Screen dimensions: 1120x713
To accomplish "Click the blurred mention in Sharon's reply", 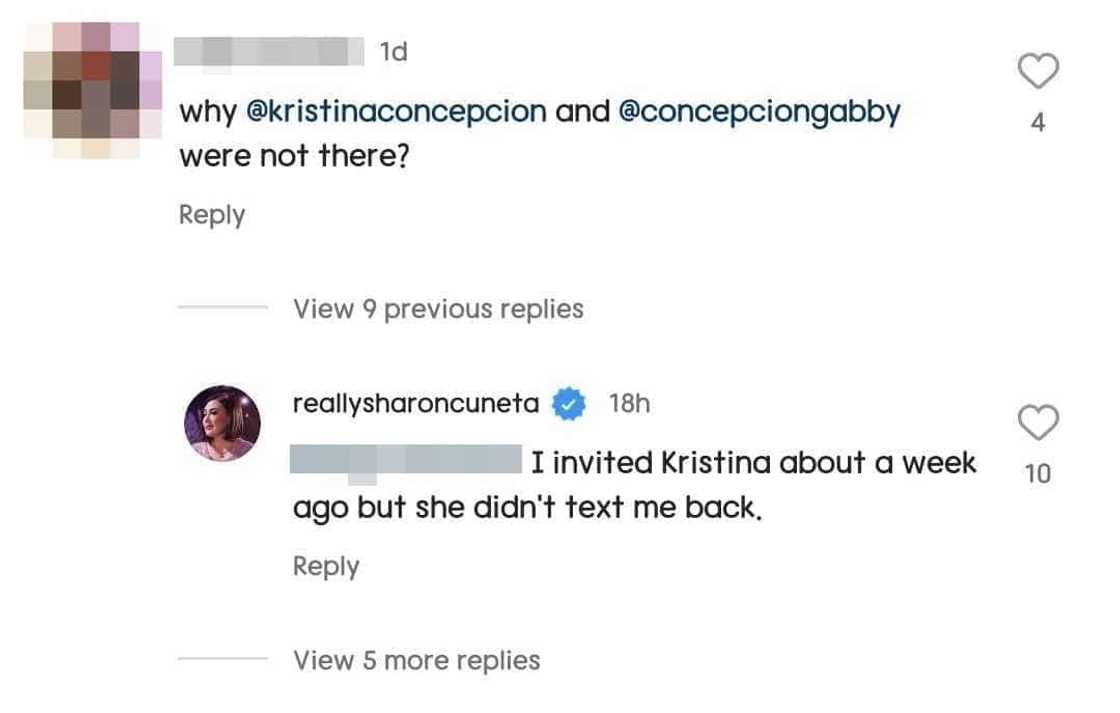I will click(405, 461).
